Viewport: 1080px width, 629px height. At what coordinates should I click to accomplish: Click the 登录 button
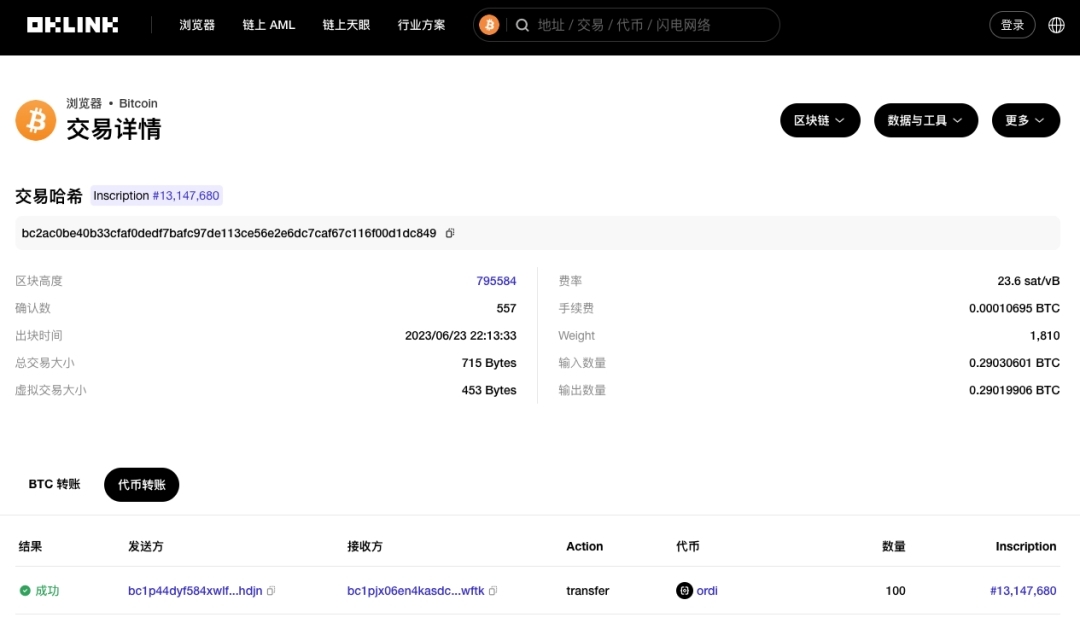[x=1011, y=24]
